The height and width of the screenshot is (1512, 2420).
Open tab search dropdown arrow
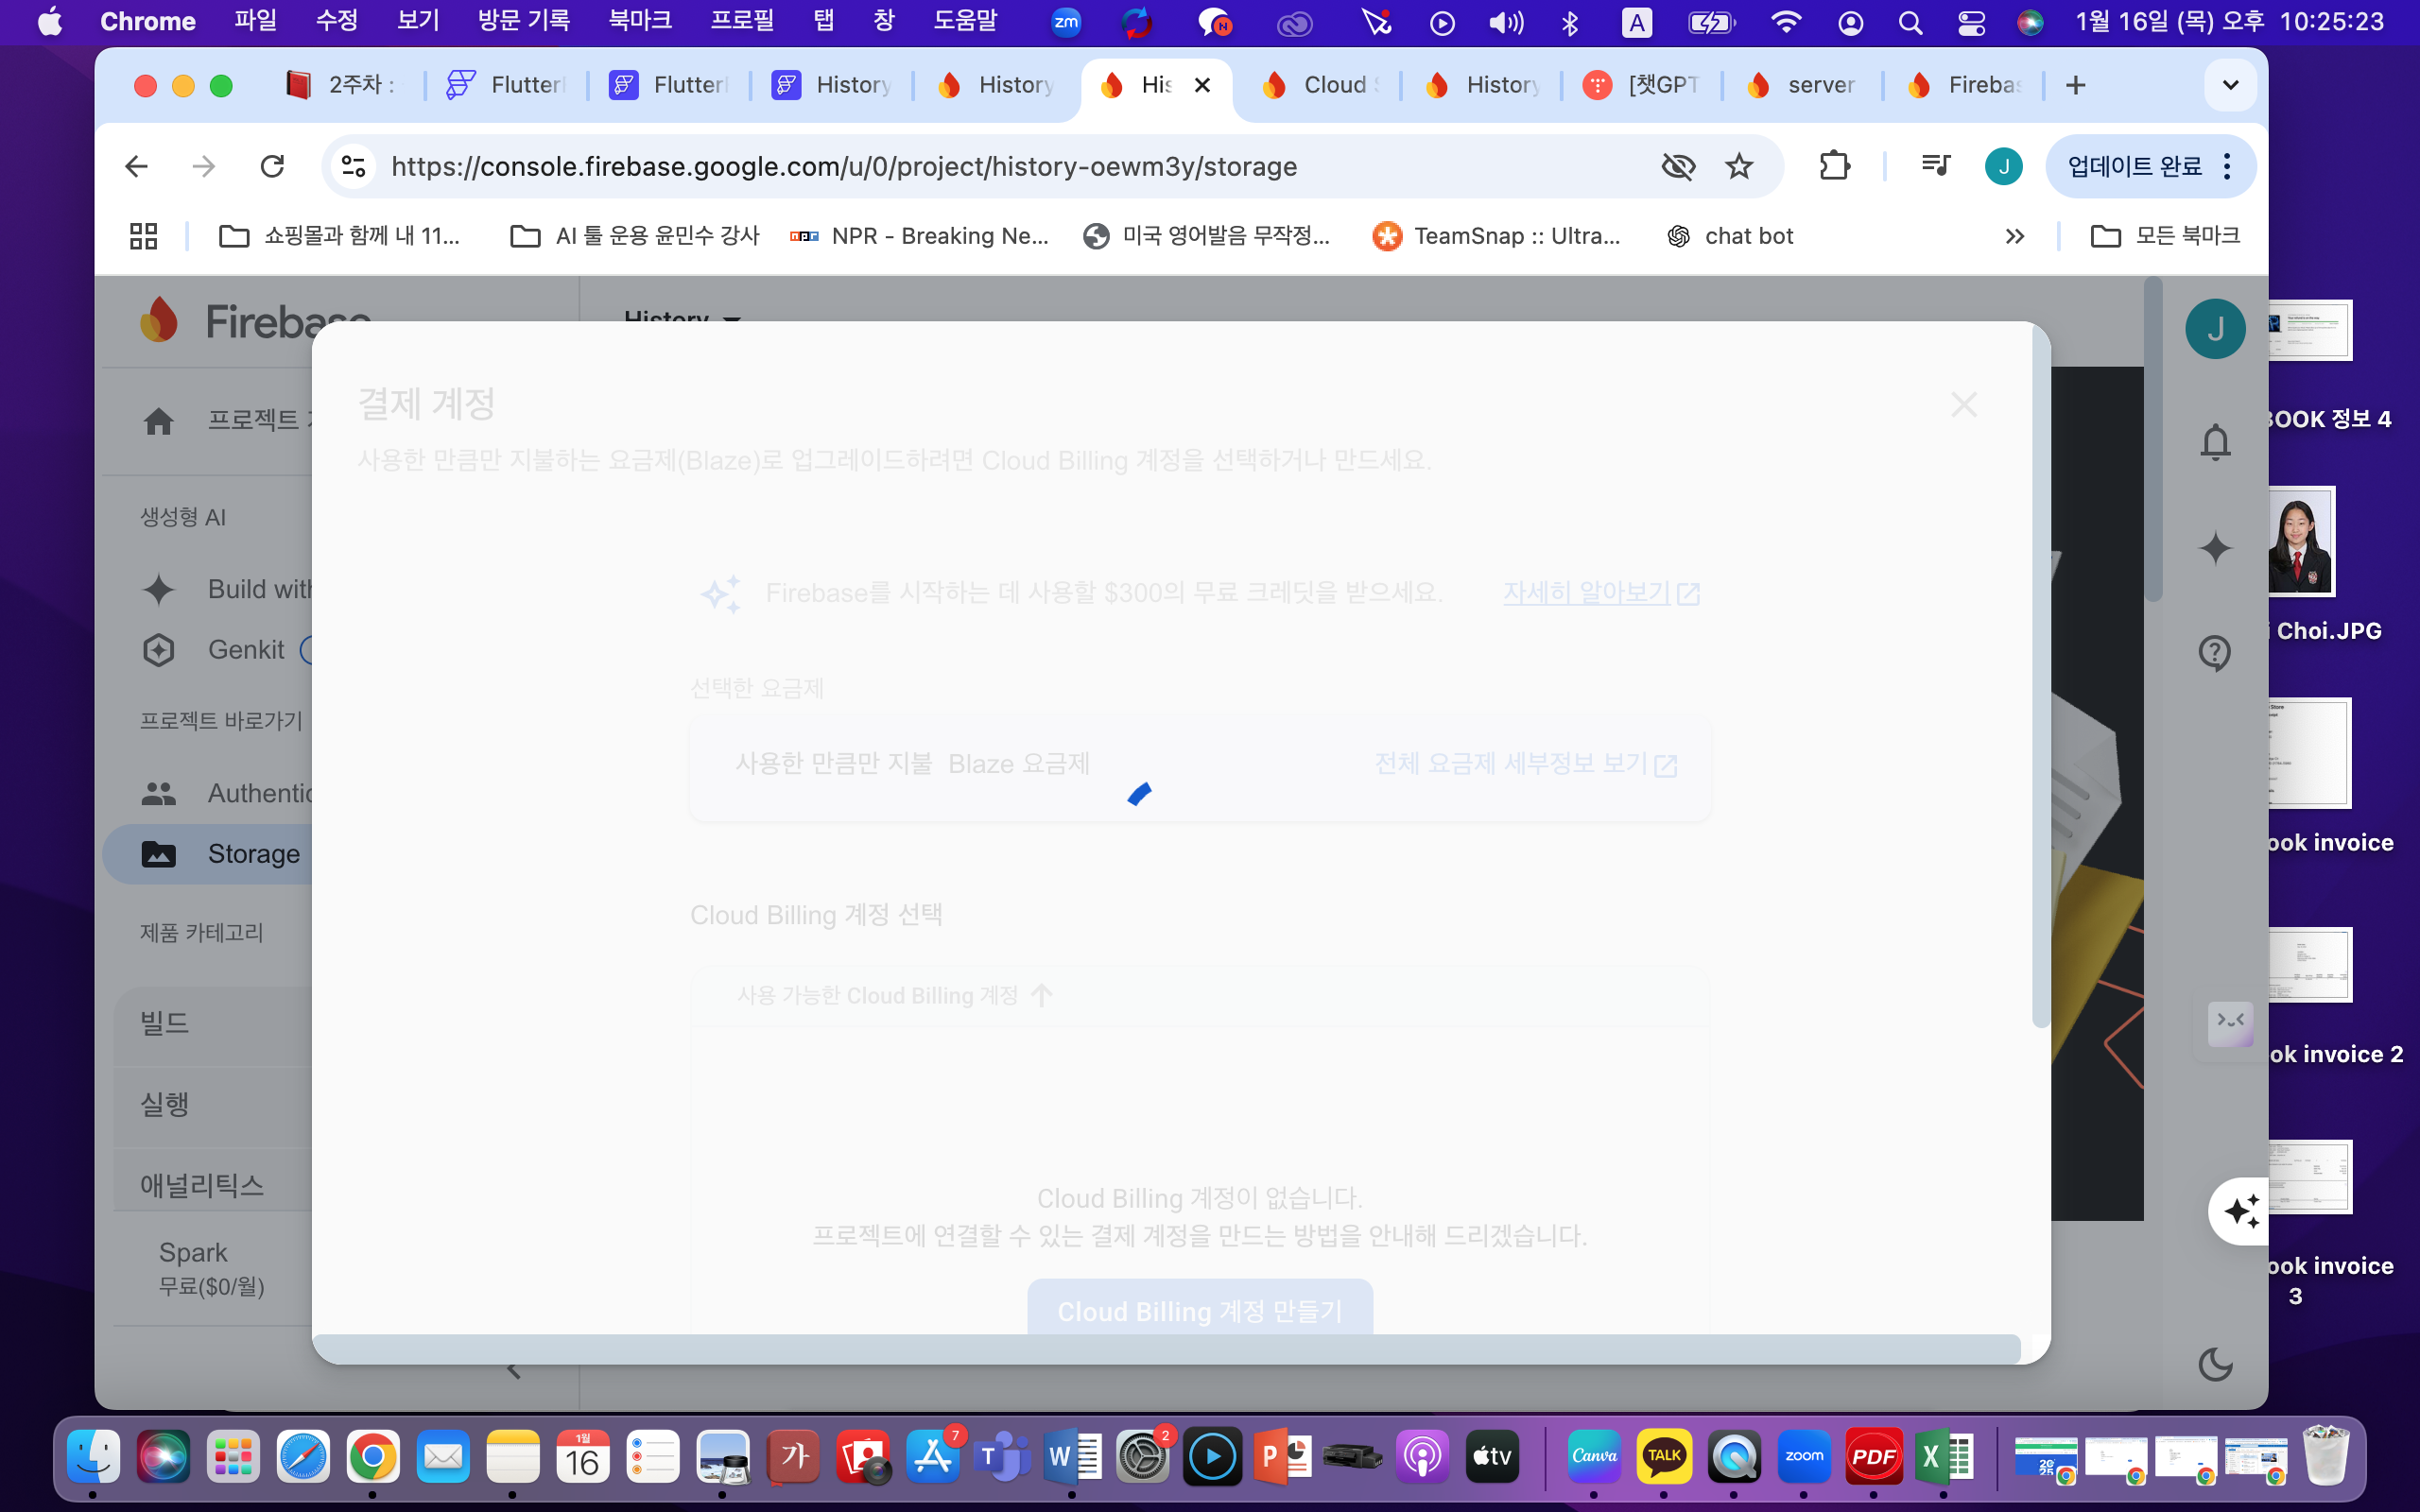tap(2230, 85)
